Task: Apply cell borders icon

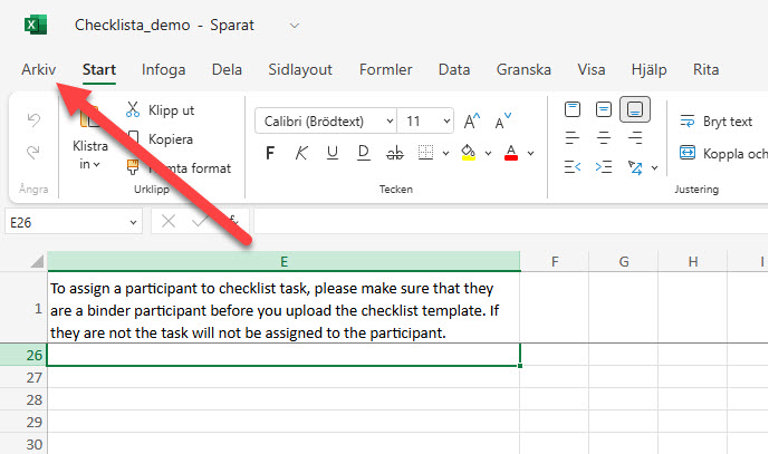Action: (x=426, y=153)
